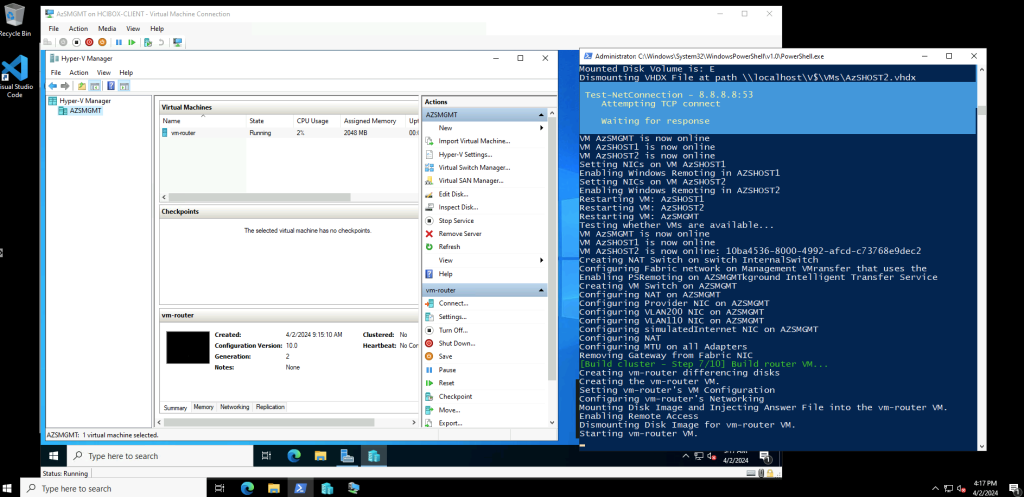The width and height of the screenshot is (1024, 497).
Task: Switch to the Memory tab
Action: 203,407
